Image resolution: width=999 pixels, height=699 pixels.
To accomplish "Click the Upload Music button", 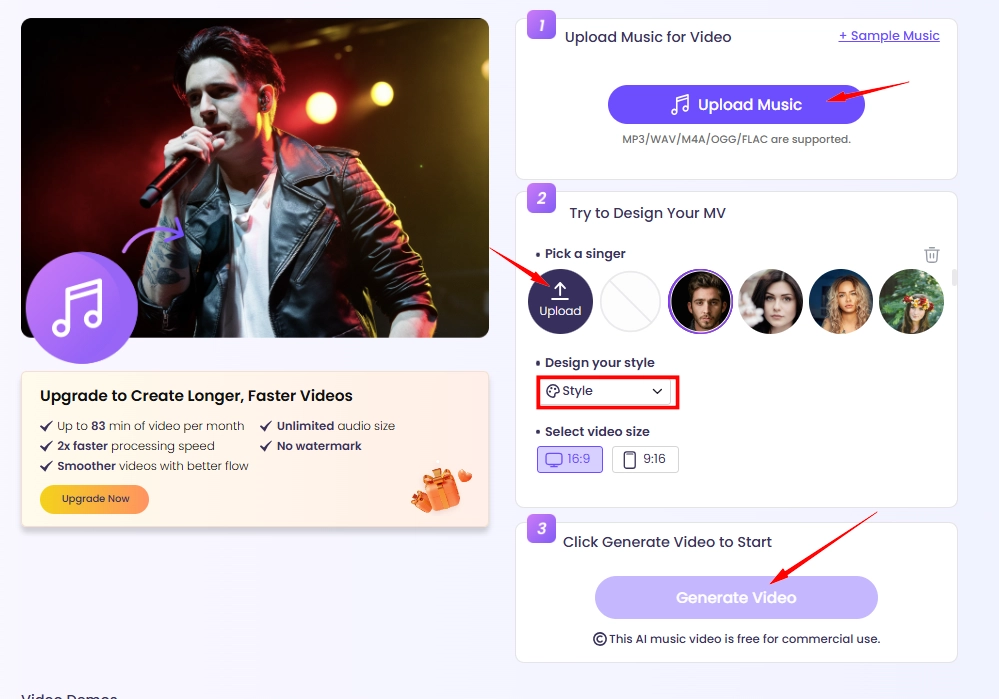I will click(x=736, y=104).
